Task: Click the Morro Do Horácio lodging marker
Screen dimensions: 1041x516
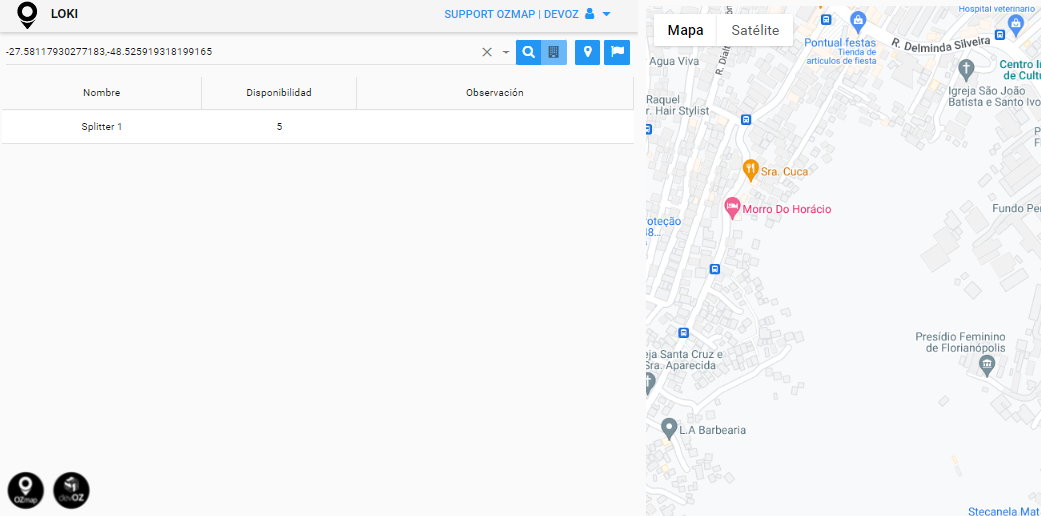Action: click(732, 208)
